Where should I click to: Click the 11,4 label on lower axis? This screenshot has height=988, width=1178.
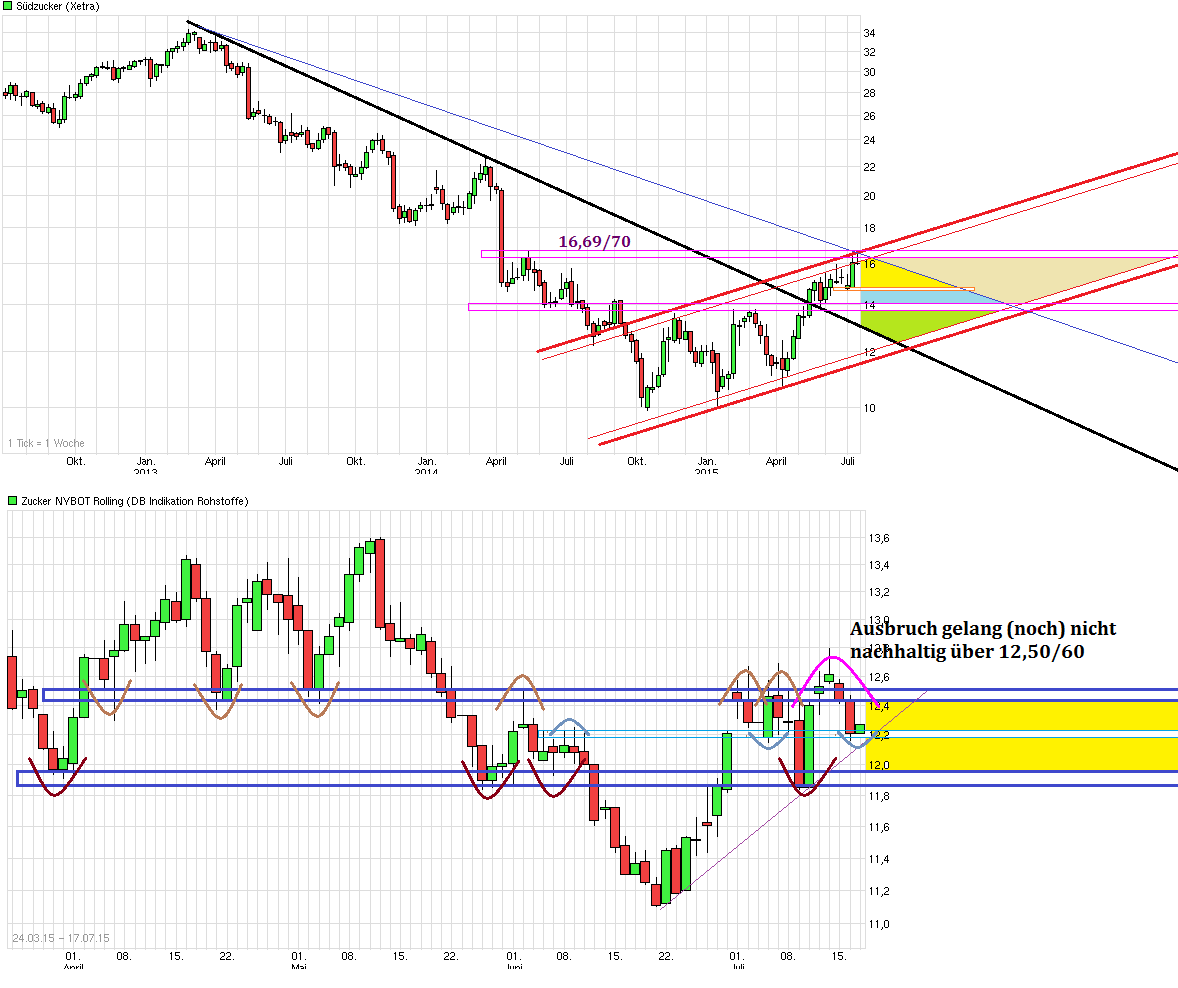pyautogui.click(x=879, y=859)
